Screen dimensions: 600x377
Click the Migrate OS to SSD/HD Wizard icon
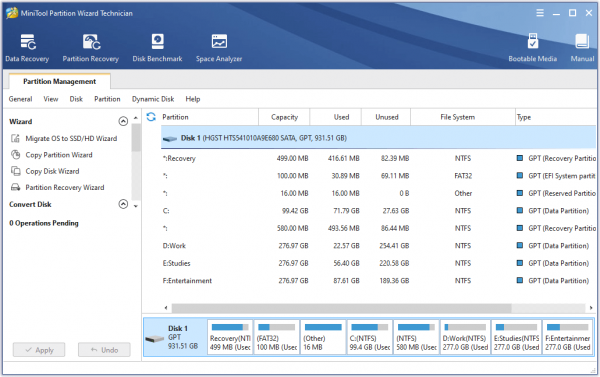click(15, 139)
